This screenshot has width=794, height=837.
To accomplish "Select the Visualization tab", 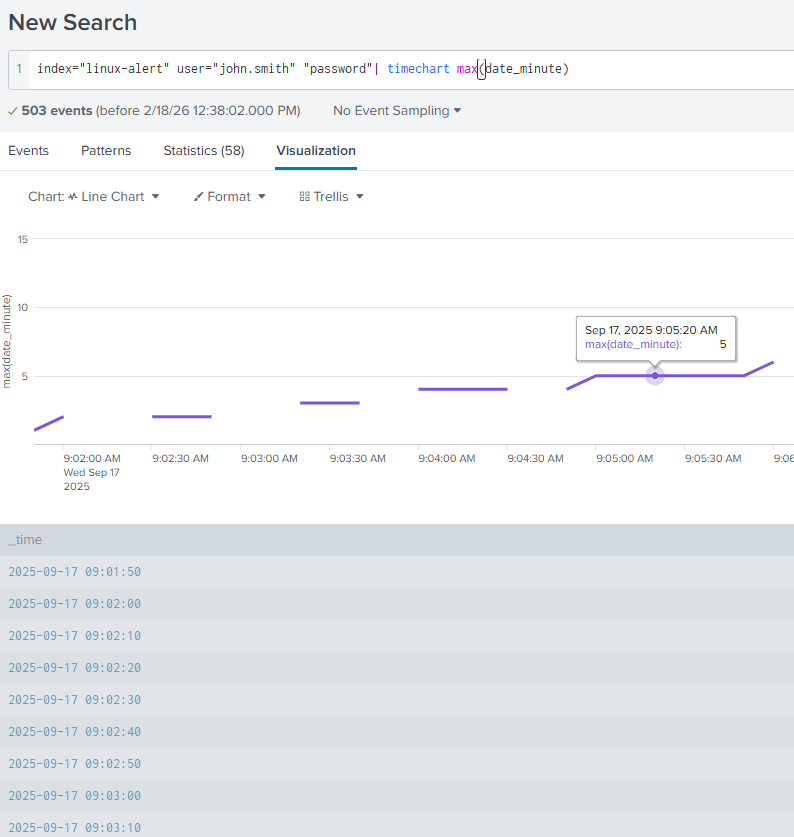I will click(315, 151).
